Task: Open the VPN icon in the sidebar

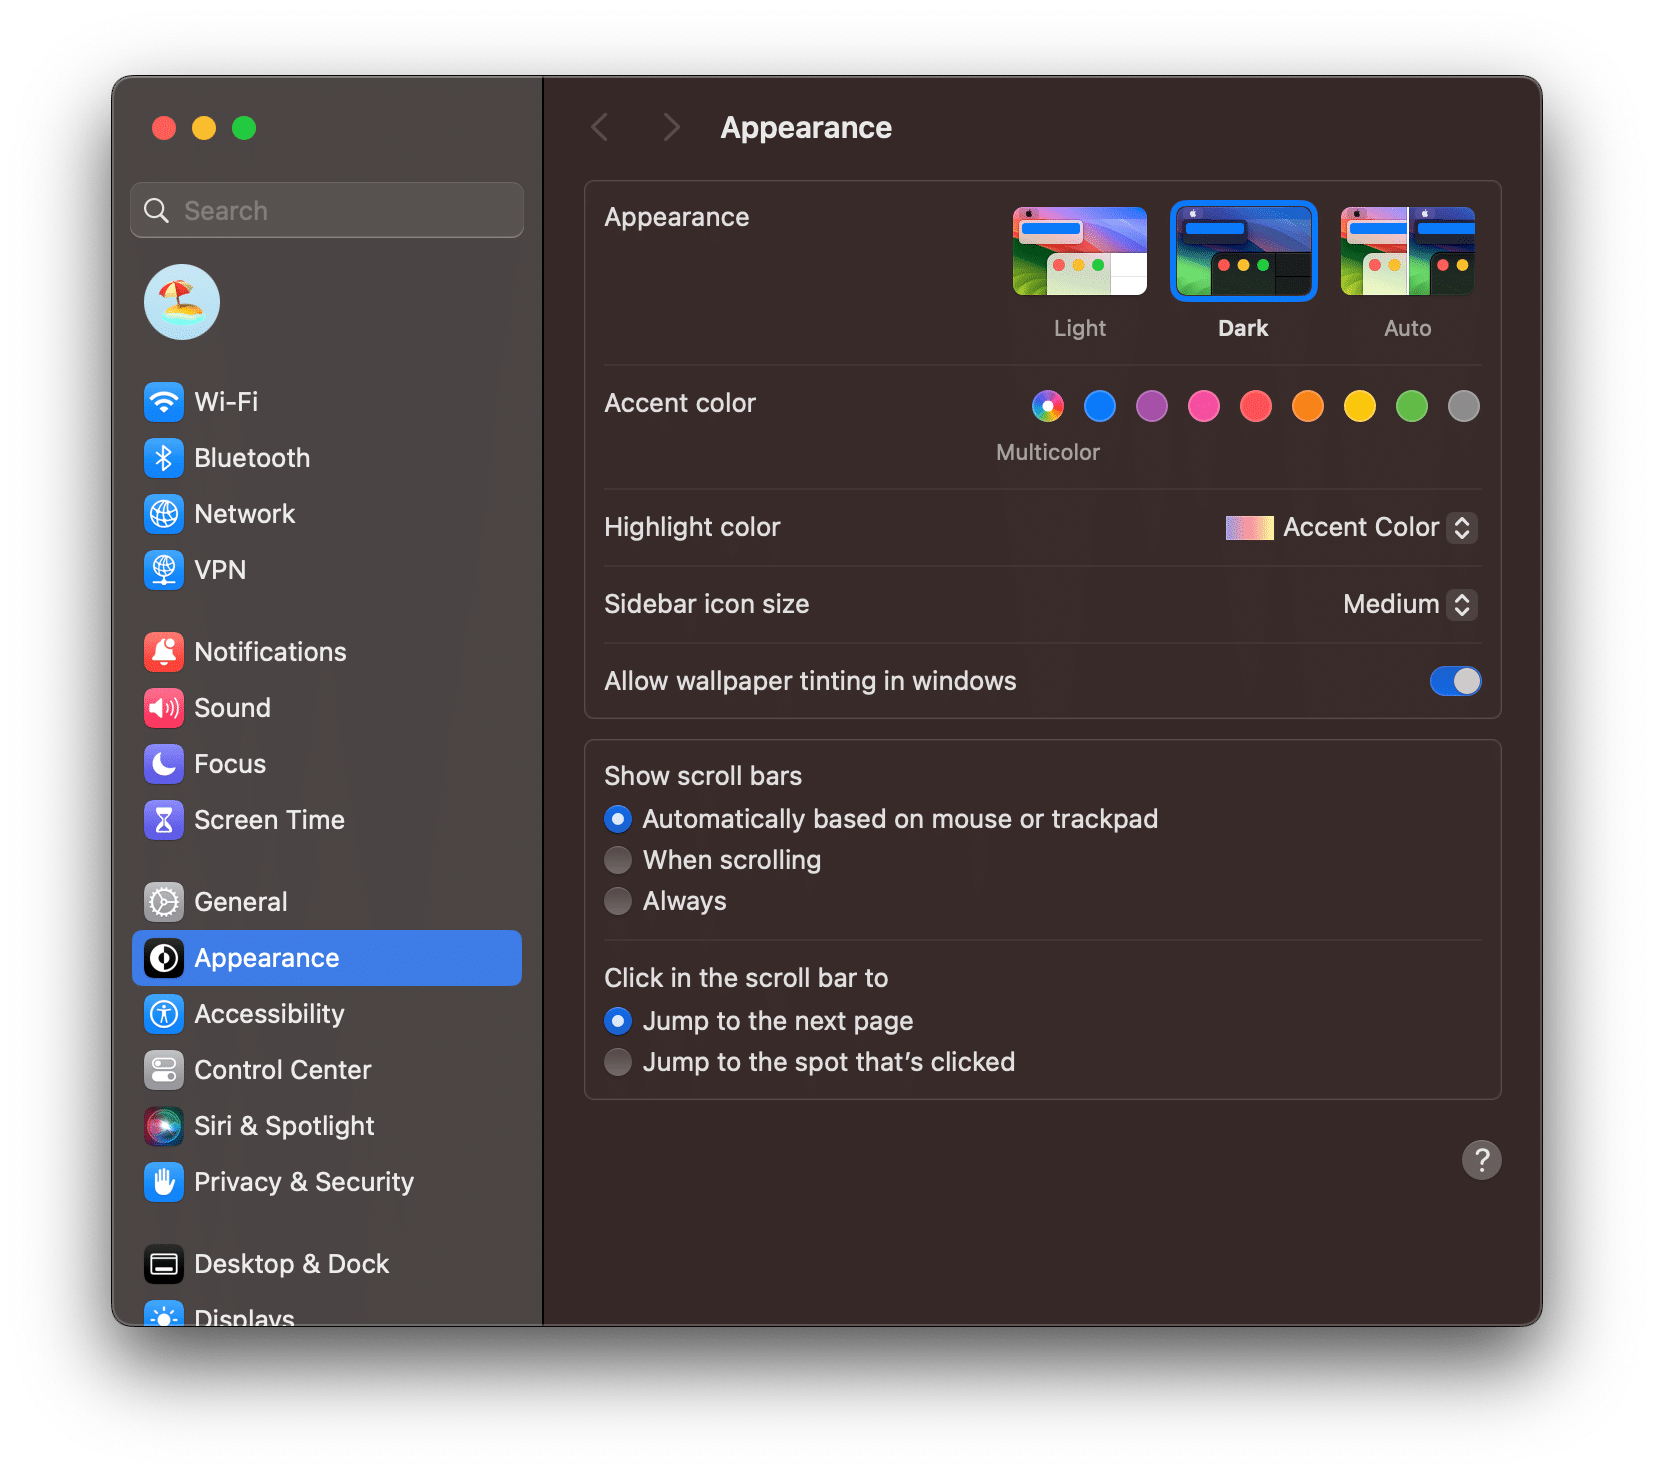Action: [x=164, y=570]
